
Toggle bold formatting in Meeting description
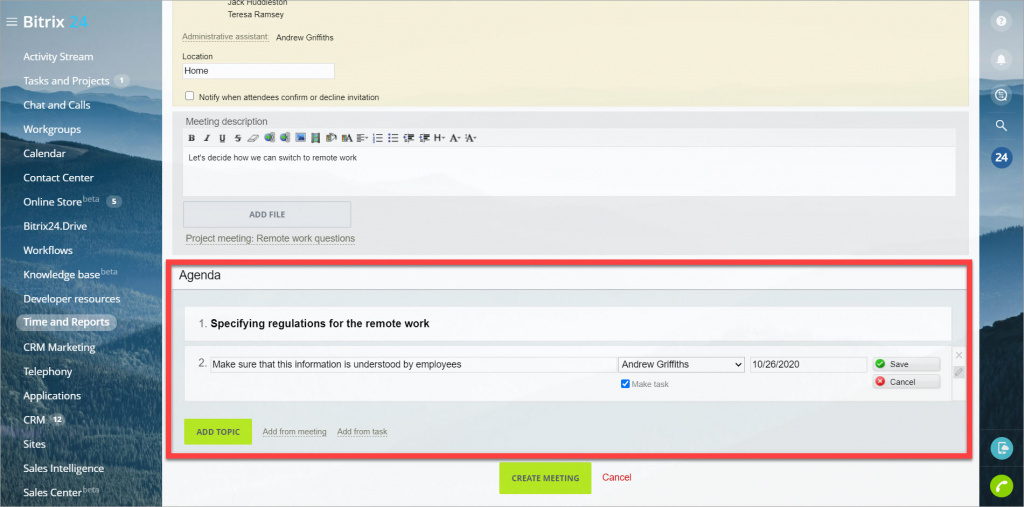coord(191,138)
